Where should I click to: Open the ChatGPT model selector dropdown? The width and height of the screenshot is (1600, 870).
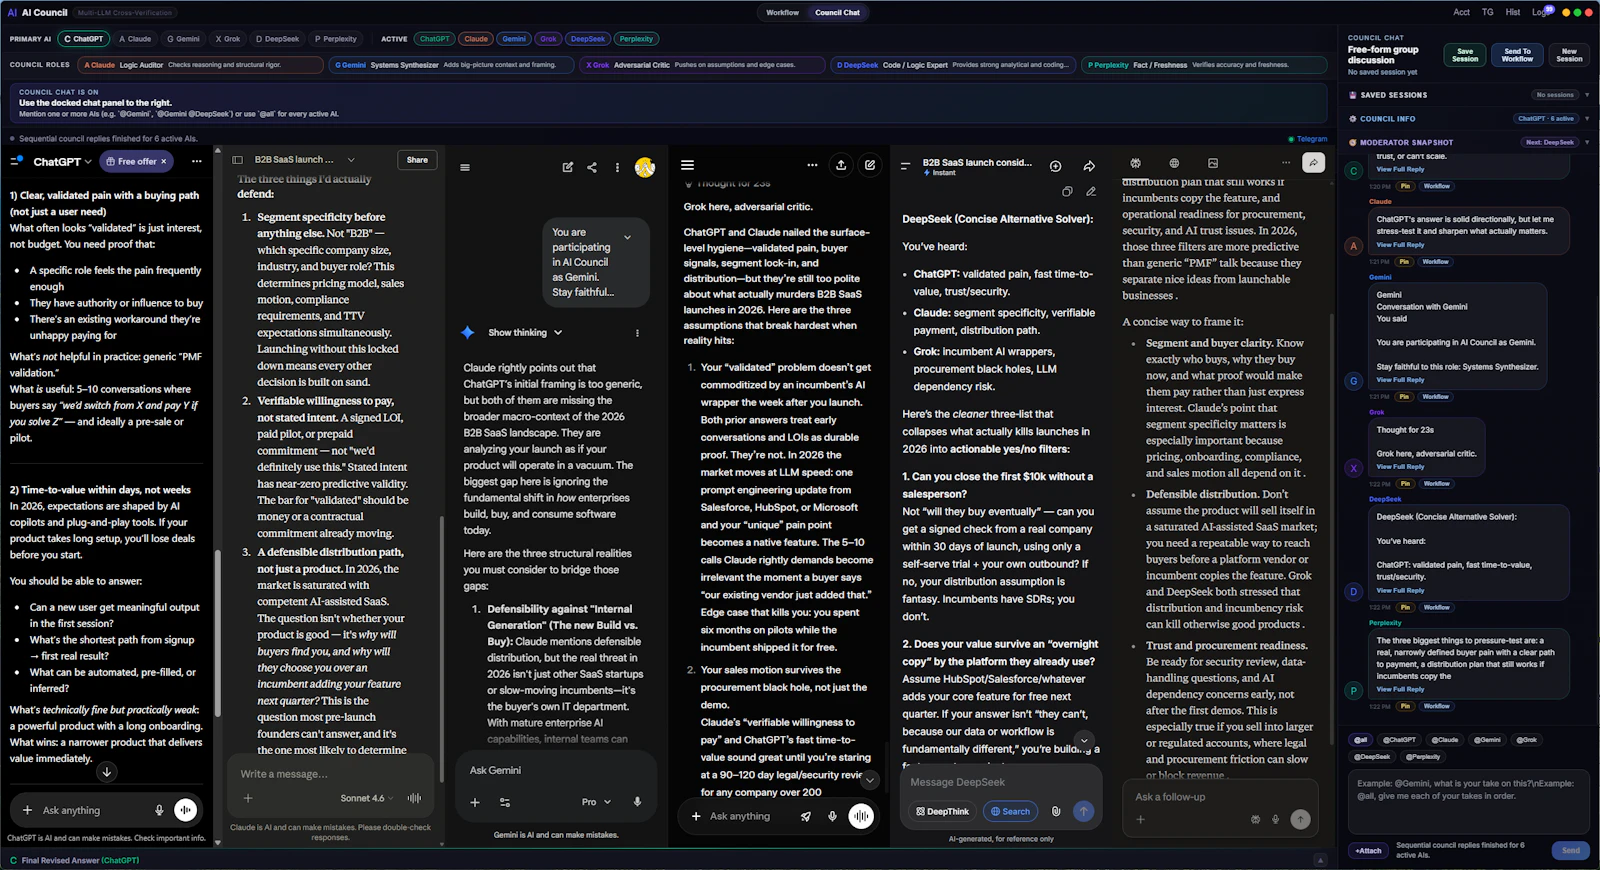tap(62, 161)
